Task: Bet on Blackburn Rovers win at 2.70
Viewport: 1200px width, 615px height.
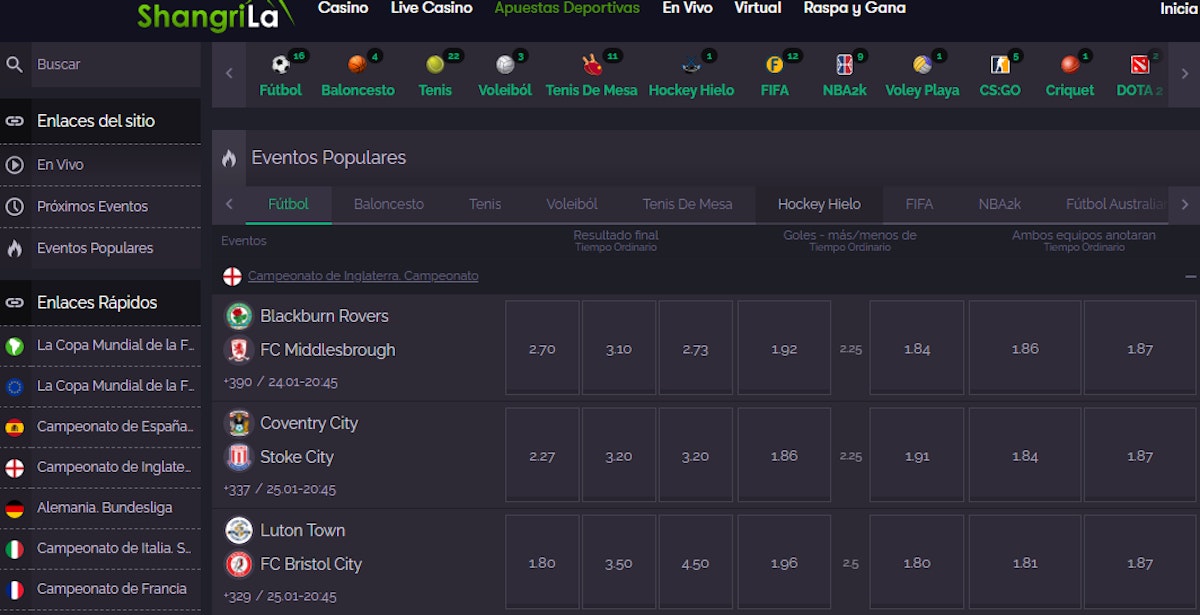Action: [x=542, y=349]
